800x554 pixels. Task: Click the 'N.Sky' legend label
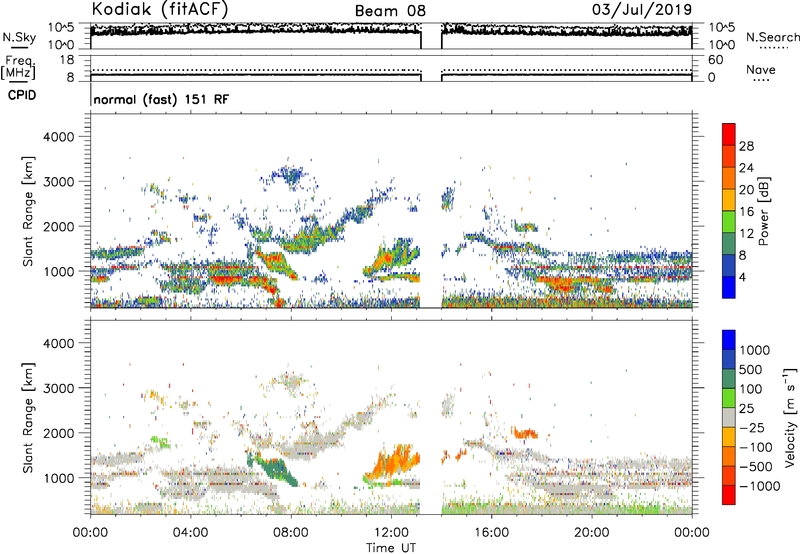19,37
